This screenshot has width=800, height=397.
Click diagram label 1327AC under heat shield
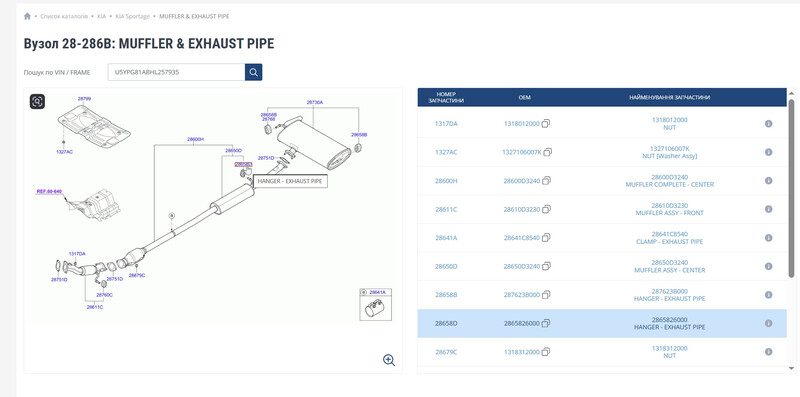(x=64, y=152)
